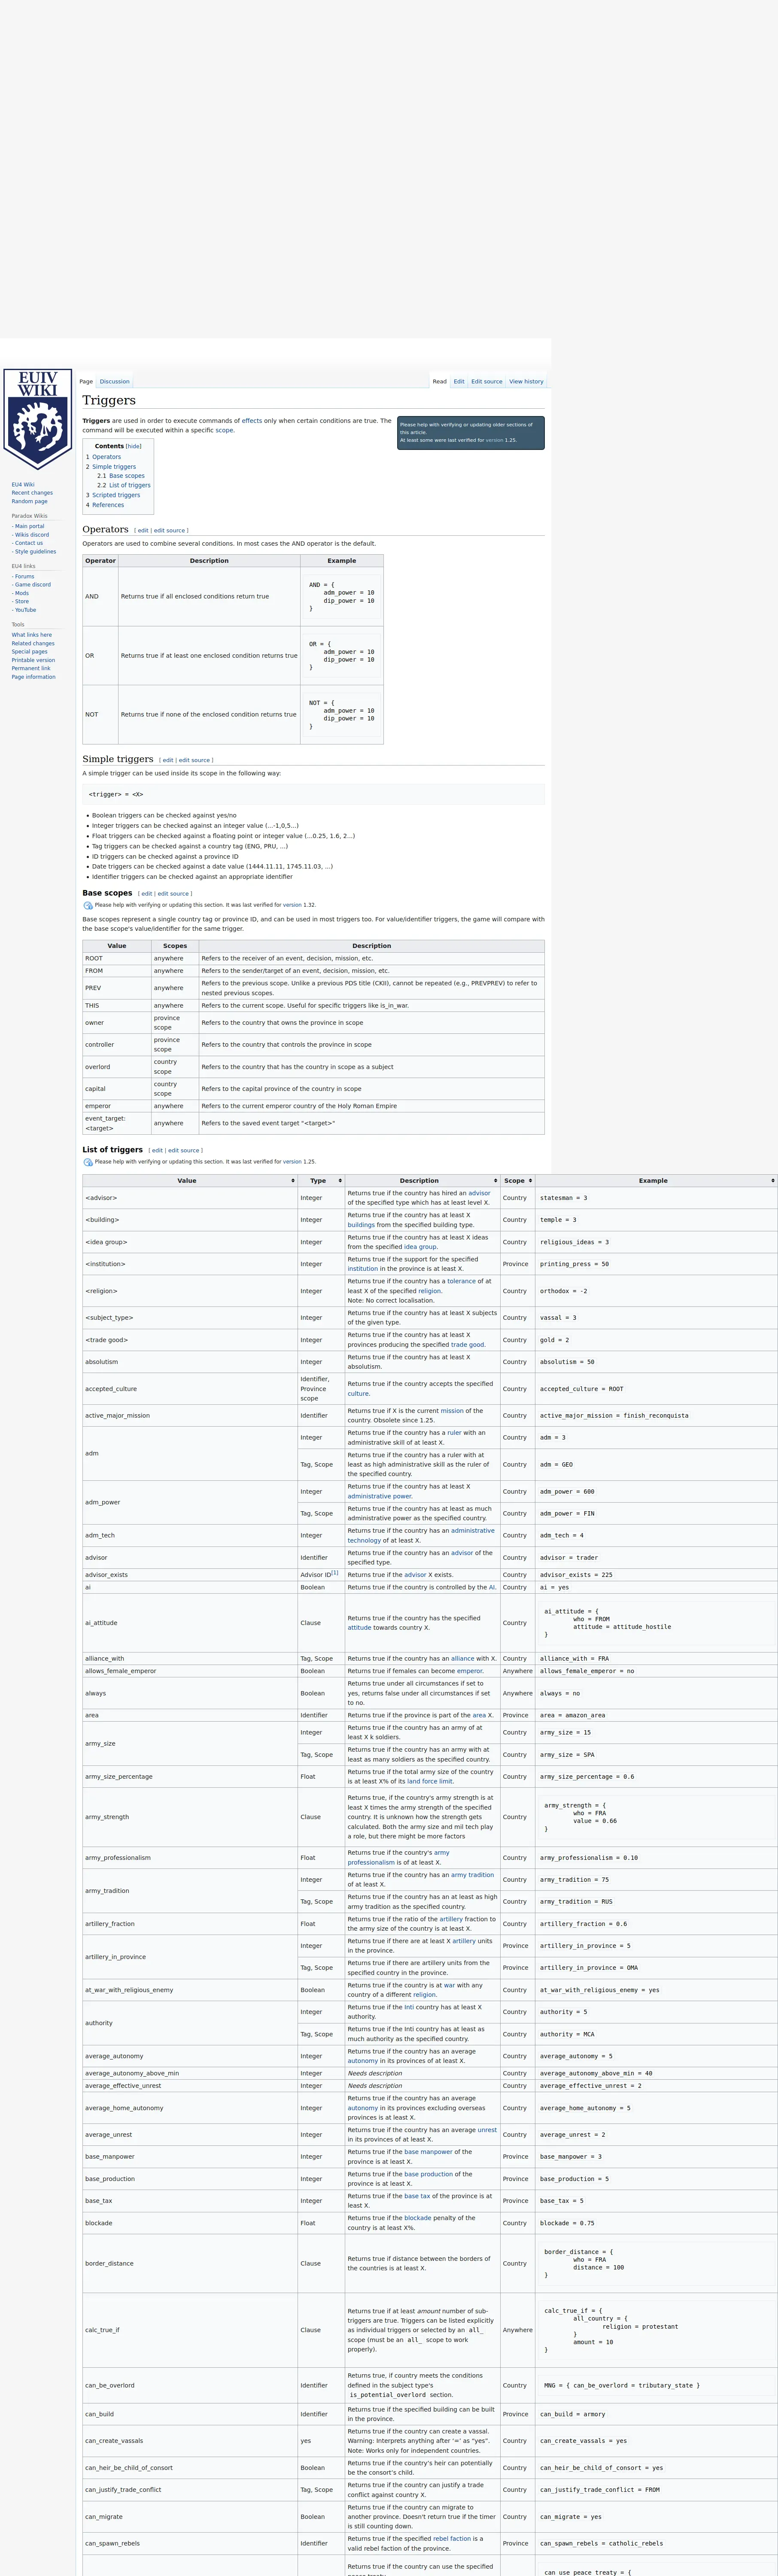Click edit link beside Base scopes heading

147,894
